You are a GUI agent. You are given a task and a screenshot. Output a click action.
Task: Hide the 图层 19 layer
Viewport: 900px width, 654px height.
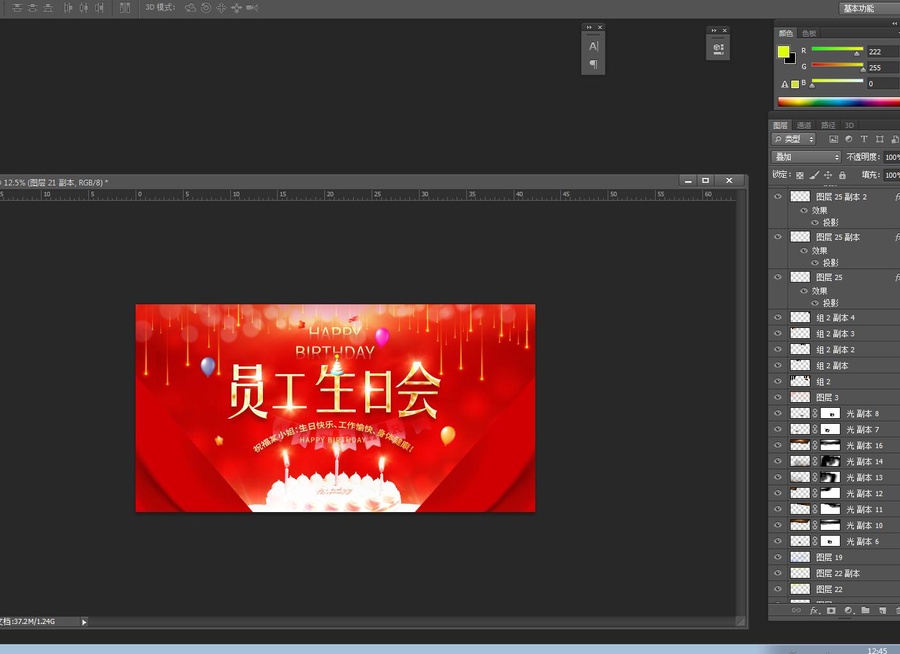click(x=778, y=557)
